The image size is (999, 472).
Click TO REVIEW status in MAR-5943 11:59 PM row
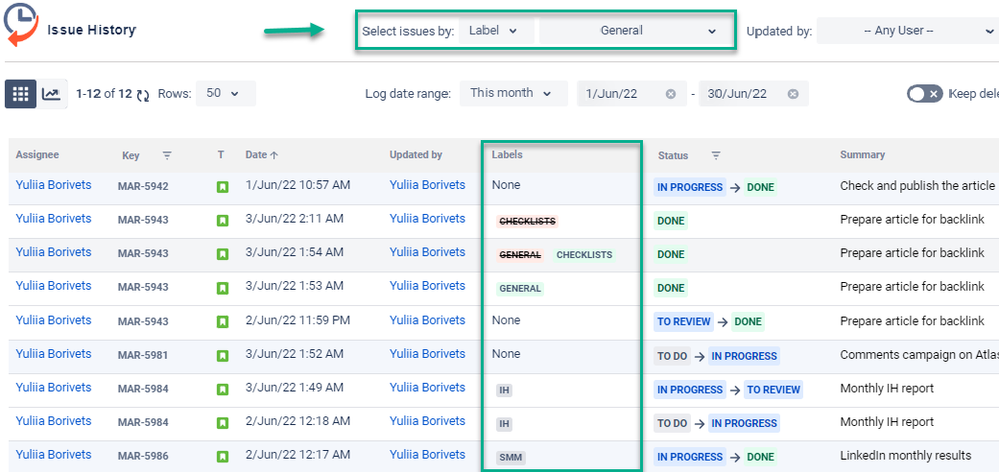tap(684, 322)
